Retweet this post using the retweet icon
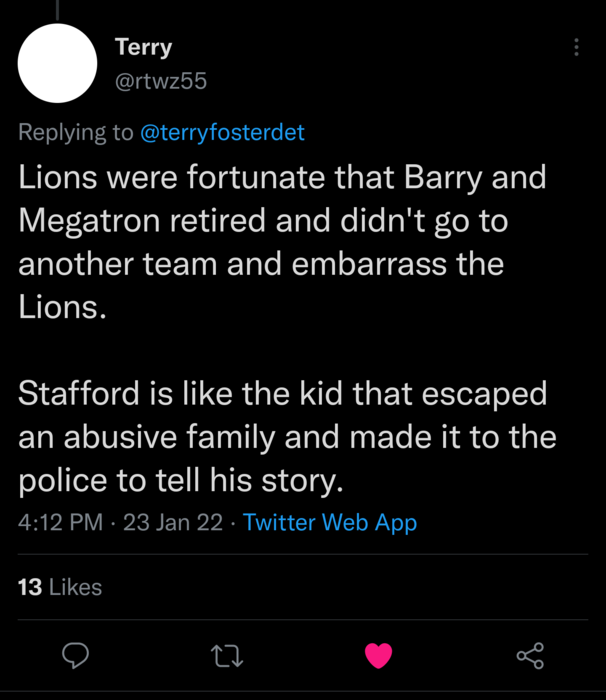Screen dimensions: 606x700 (x=227, y=656)
